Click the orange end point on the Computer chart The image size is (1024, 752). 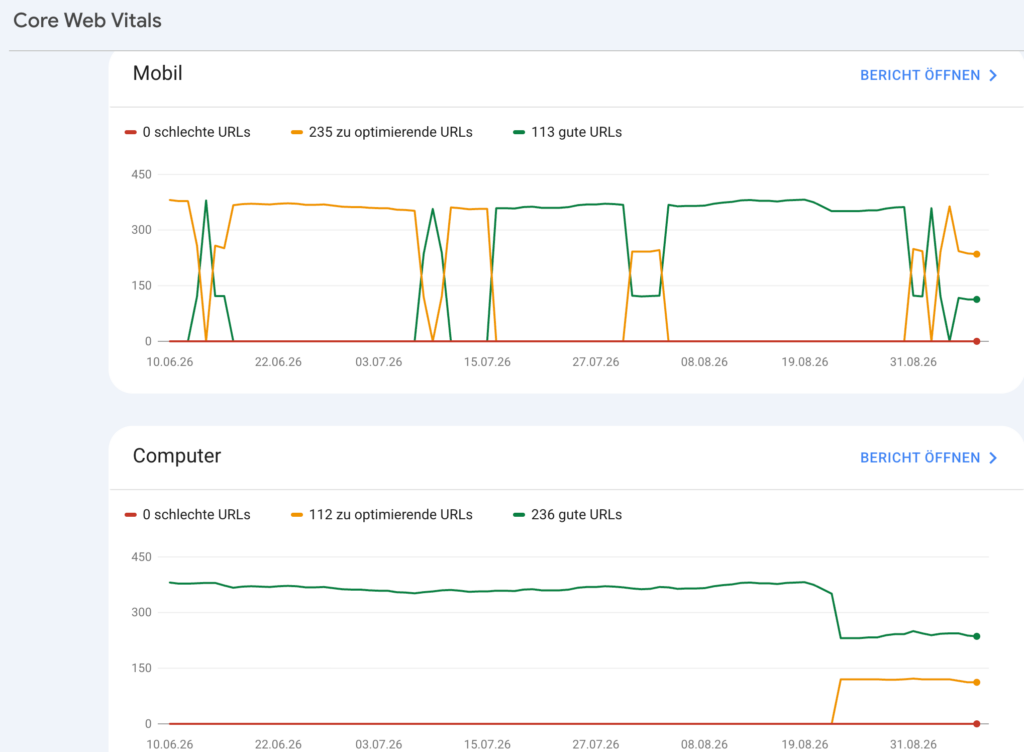977,683
